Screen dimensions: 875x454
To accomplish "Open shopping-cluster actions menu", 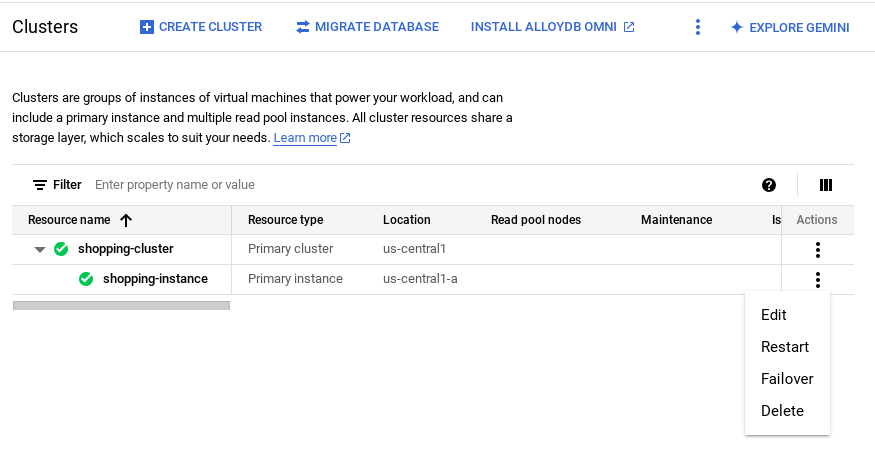I will point(818,250).
